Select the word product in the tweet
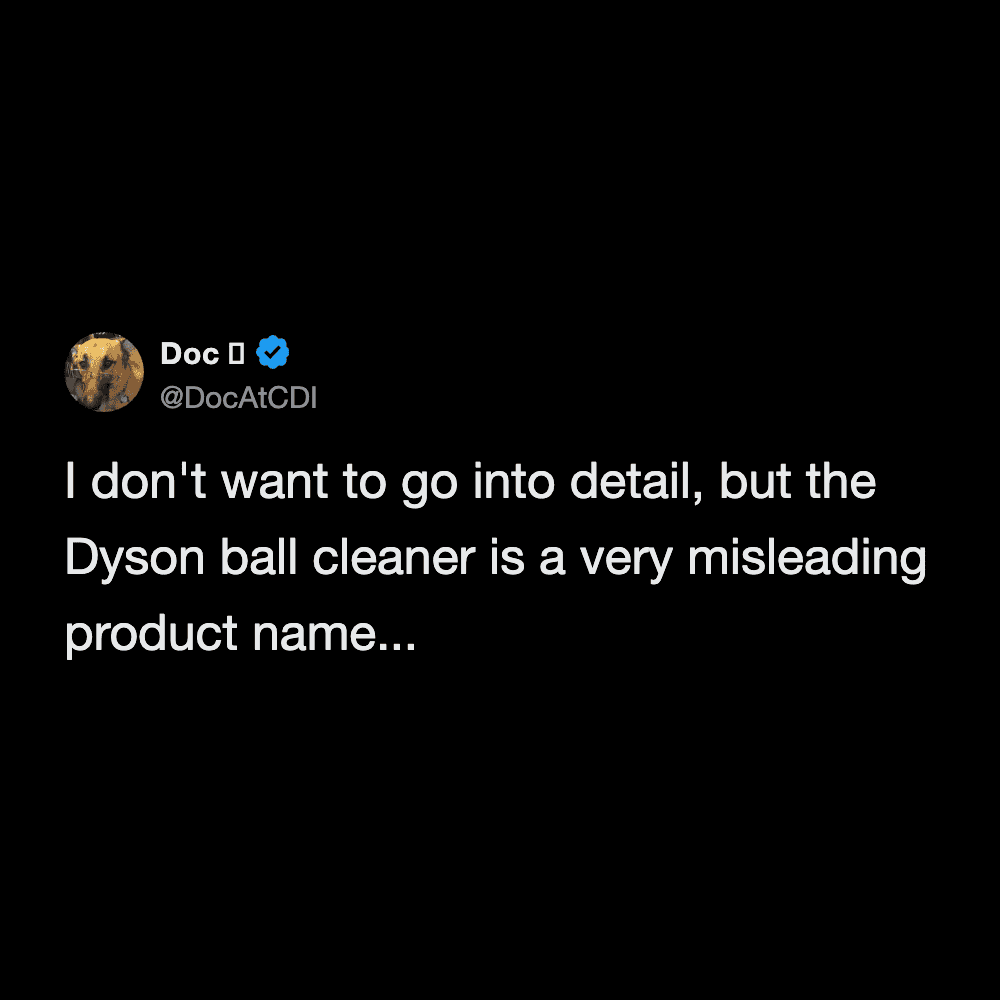The image size is (1000, 1000). [x=152, y=635]
